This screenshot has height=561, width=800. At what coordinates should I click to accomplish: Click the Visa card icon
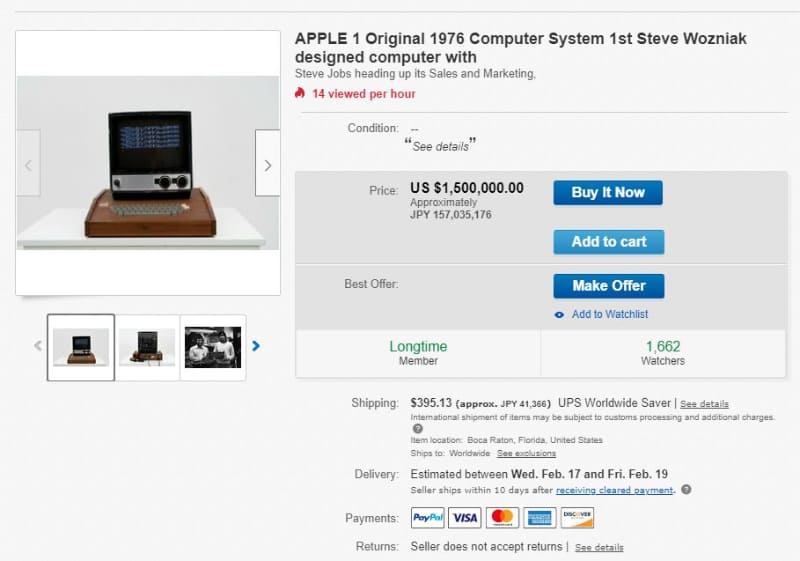465,518
